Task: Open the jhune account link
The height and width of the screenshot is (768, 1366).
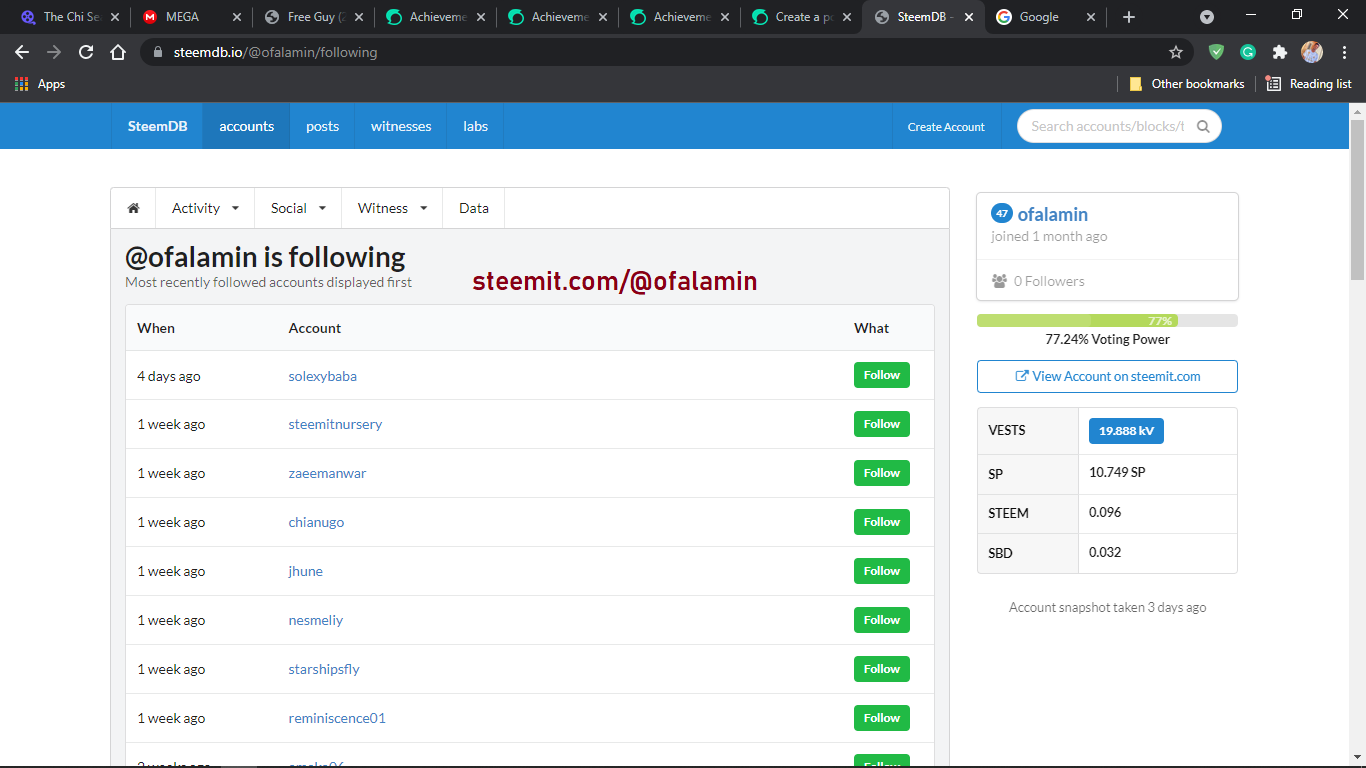Action: pos(306,571)
